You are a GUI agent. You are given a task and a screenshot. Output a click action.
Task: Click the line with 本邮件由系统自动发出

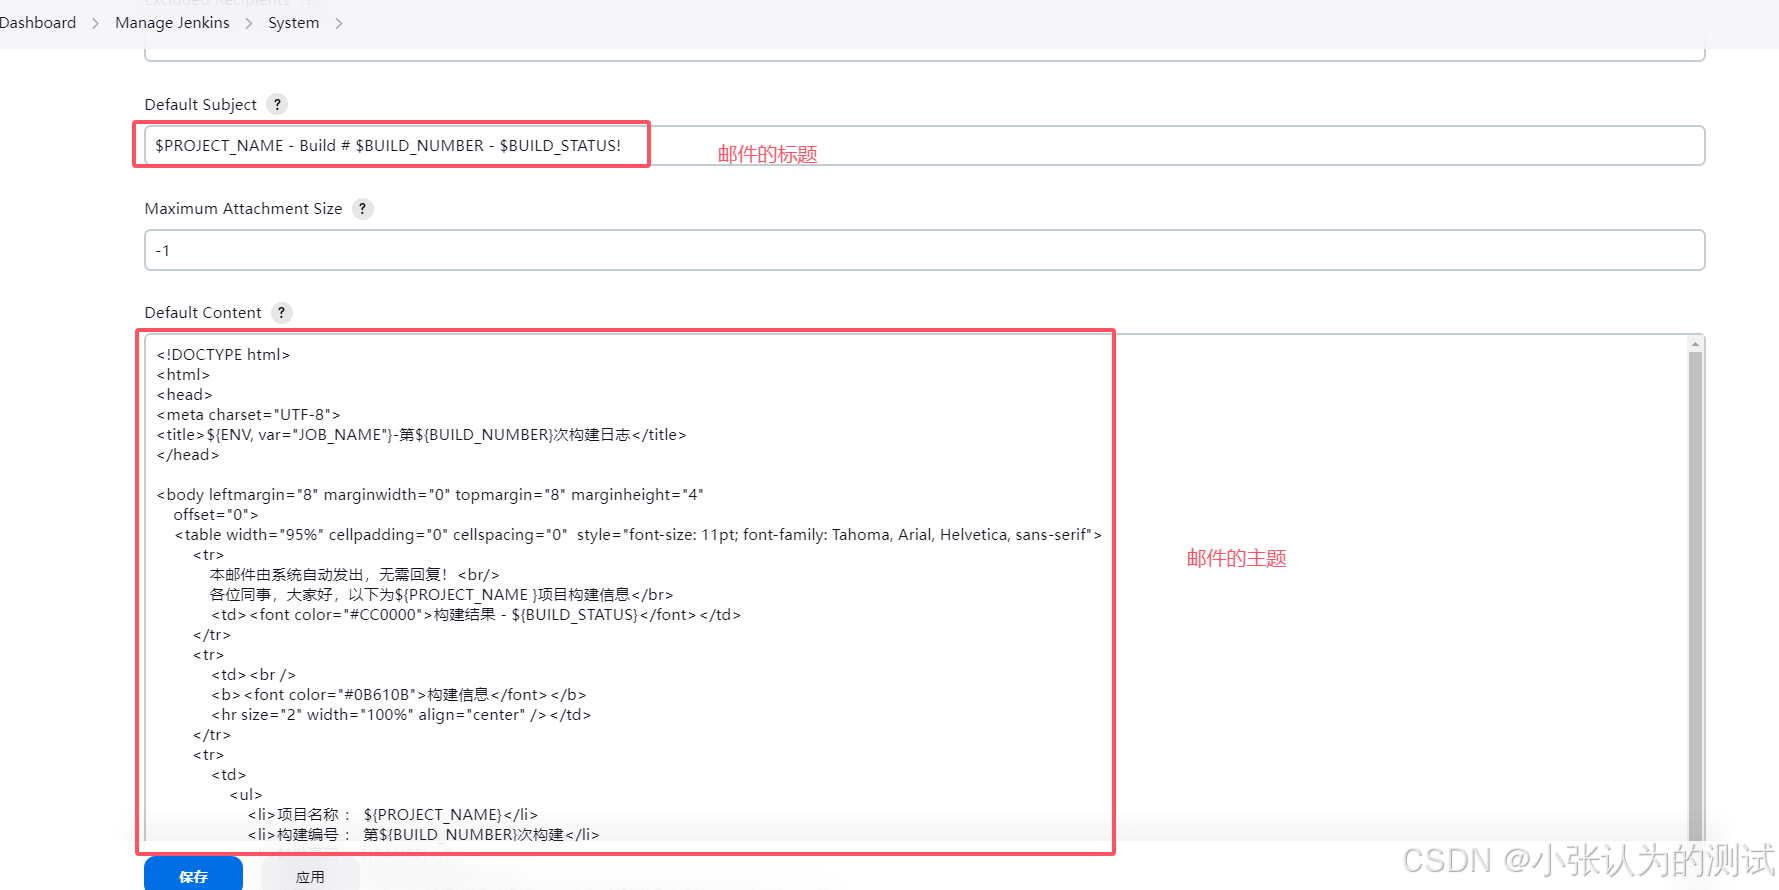coord(354,574)
